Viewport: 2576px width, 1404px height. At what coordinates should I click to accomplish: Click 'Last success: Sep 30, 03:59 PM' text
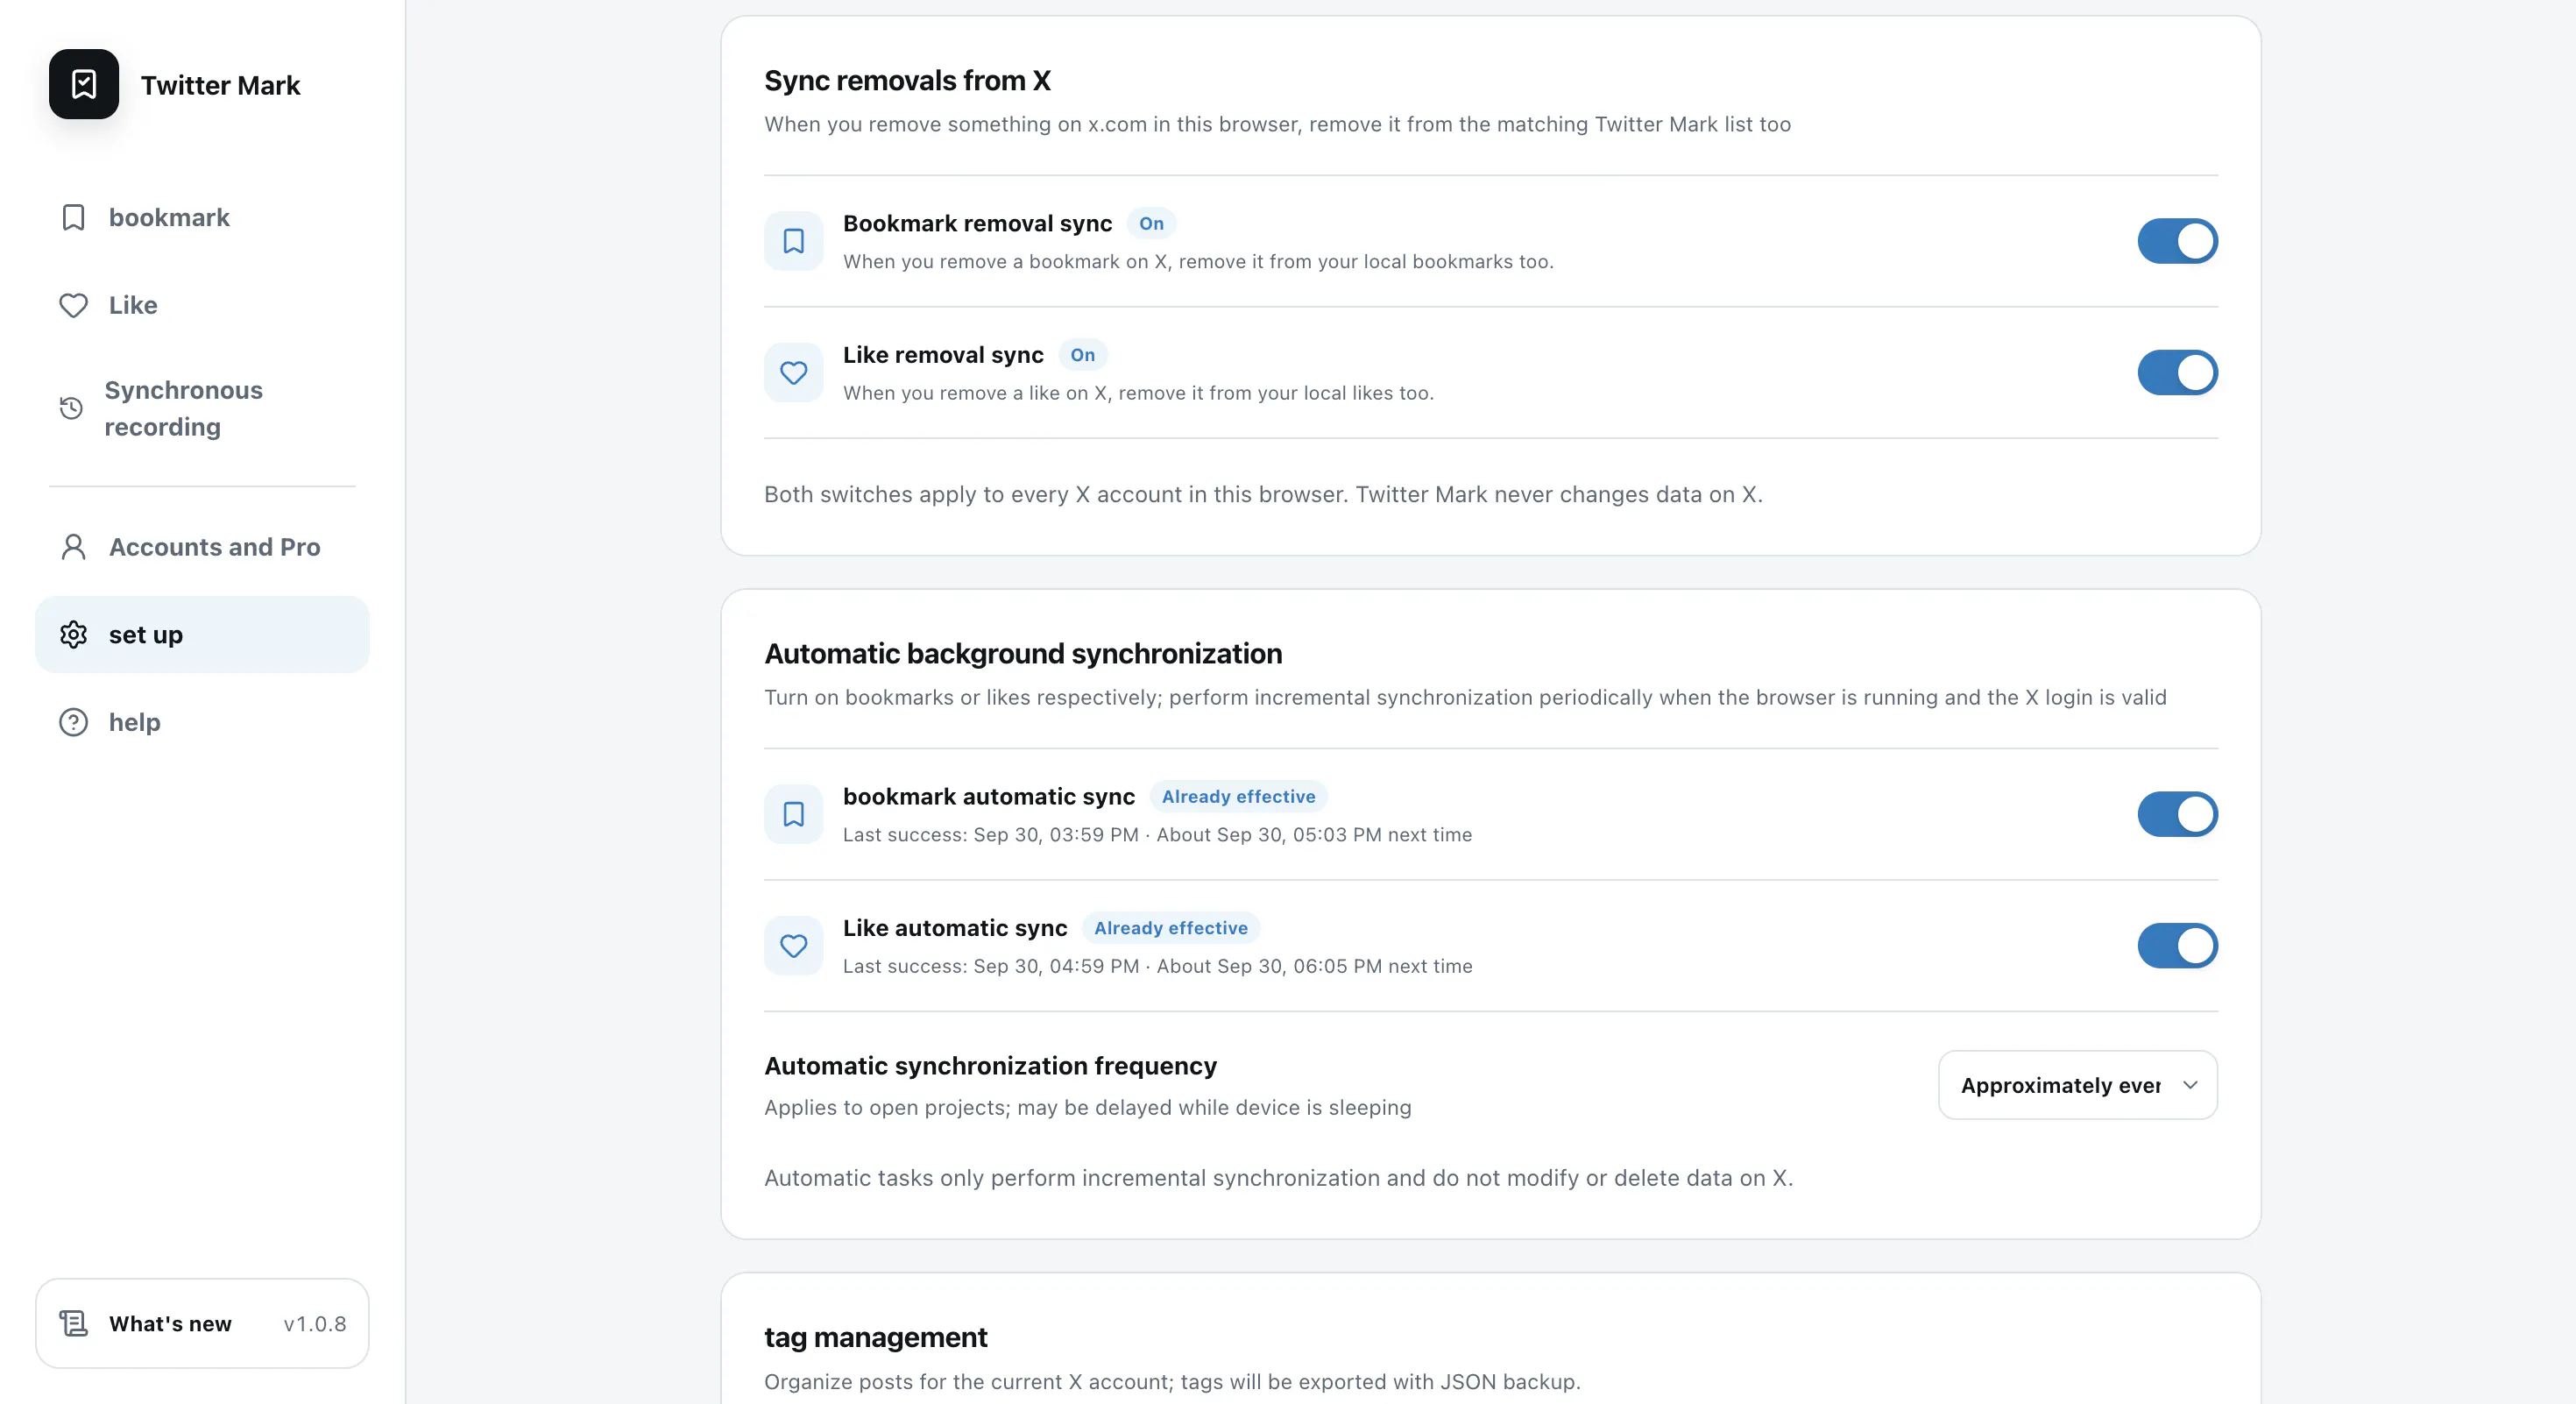coord(990,834)
